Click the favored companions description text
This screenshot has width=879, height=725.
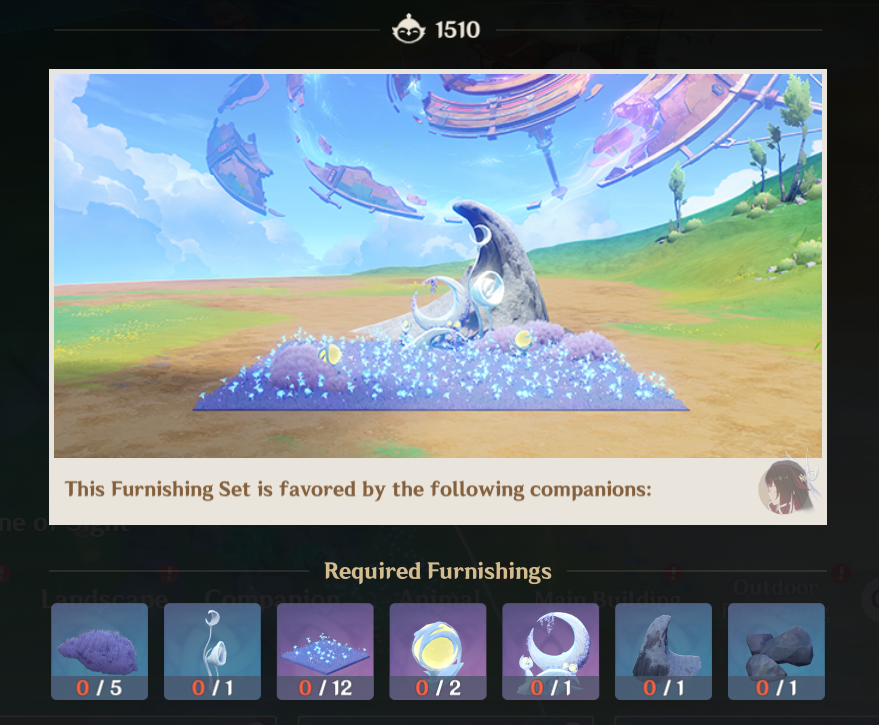tap(358, 490)
